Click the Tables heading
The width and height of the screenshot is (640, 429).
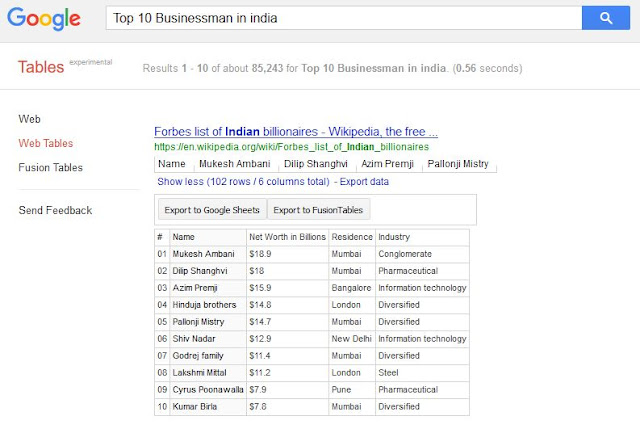click(41, 67)
